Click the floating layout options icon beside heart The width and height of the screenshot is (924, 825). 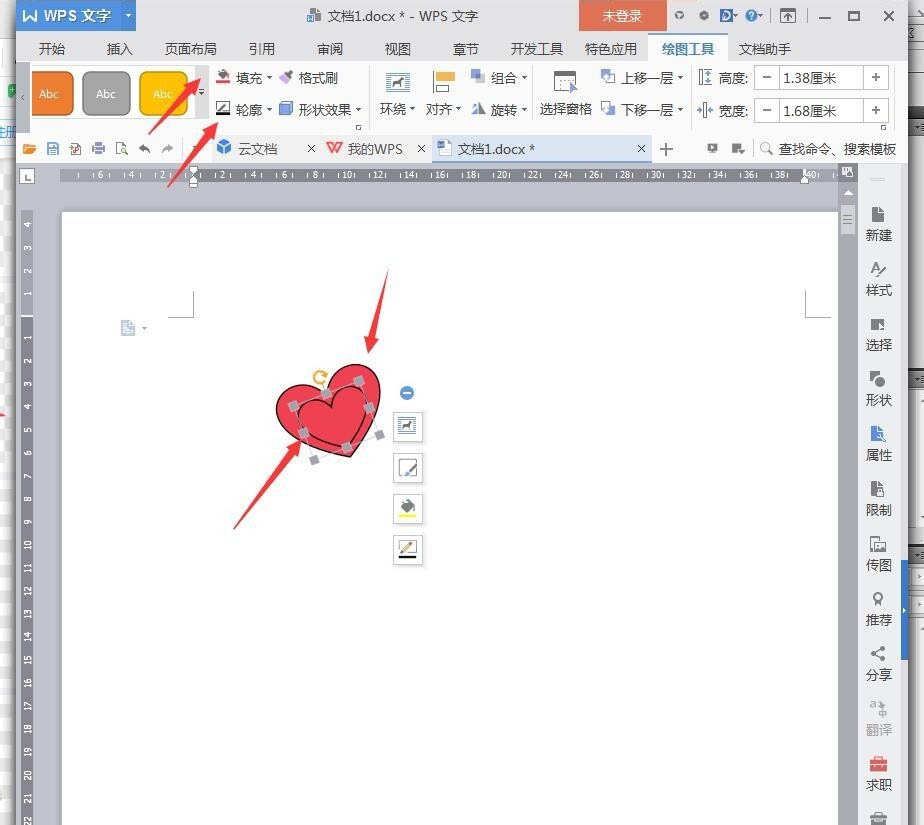[x=407, y=426]
